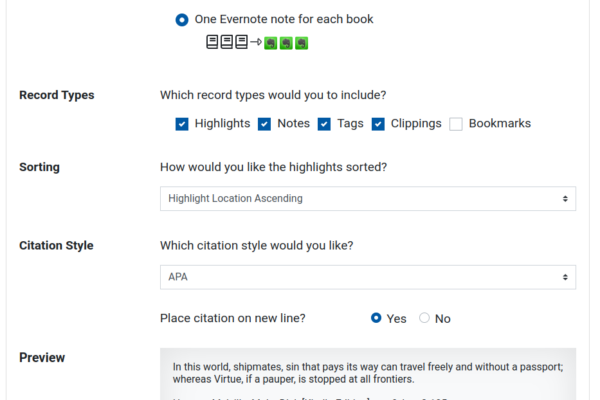The image size is (600, 400).
Task: Click the sorting dropdown's up-down arrow
Action: click(565, 199)
